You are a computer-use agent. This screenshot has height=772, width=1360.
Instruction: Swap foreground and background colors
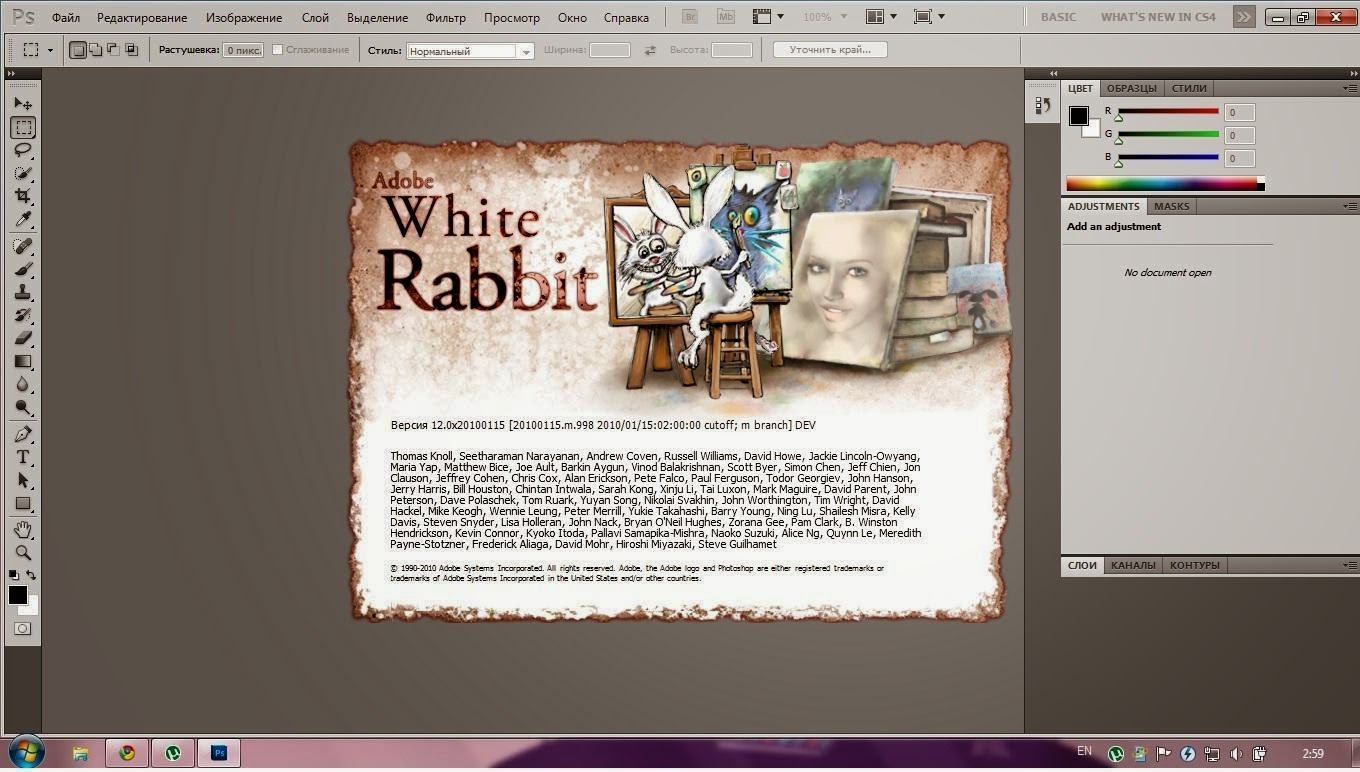(x=31, y=575)
